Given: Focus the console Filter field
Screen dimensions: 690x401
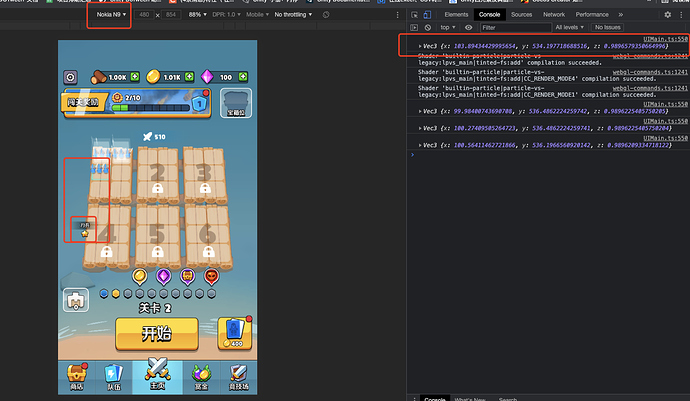Looking at the screenshot, I should [x=516, y=27].
